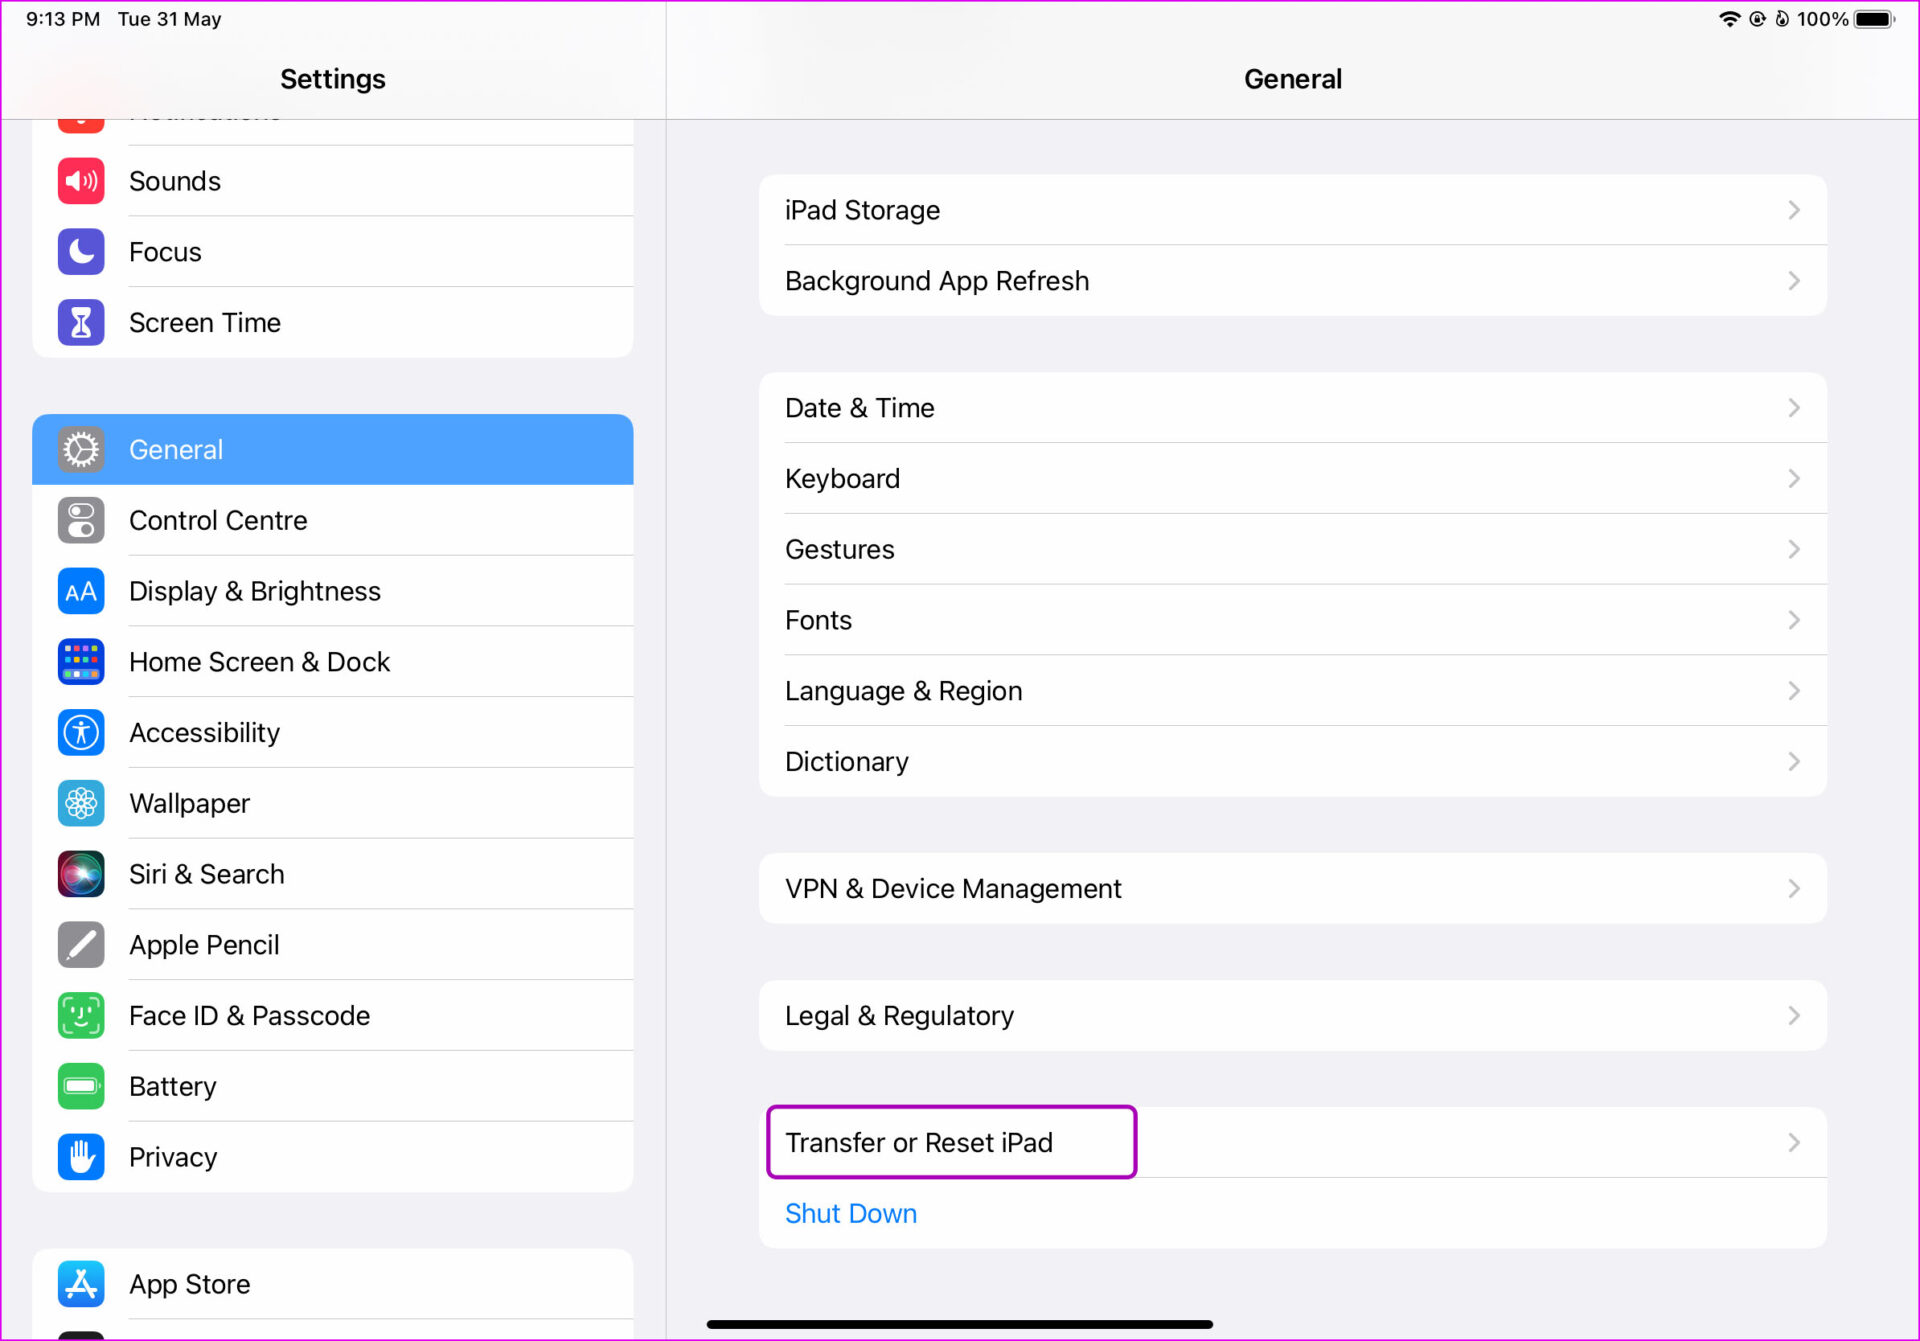Open the Accessibility settings icon
The width and height of the screenshot is (1920, 1341).
81,732
